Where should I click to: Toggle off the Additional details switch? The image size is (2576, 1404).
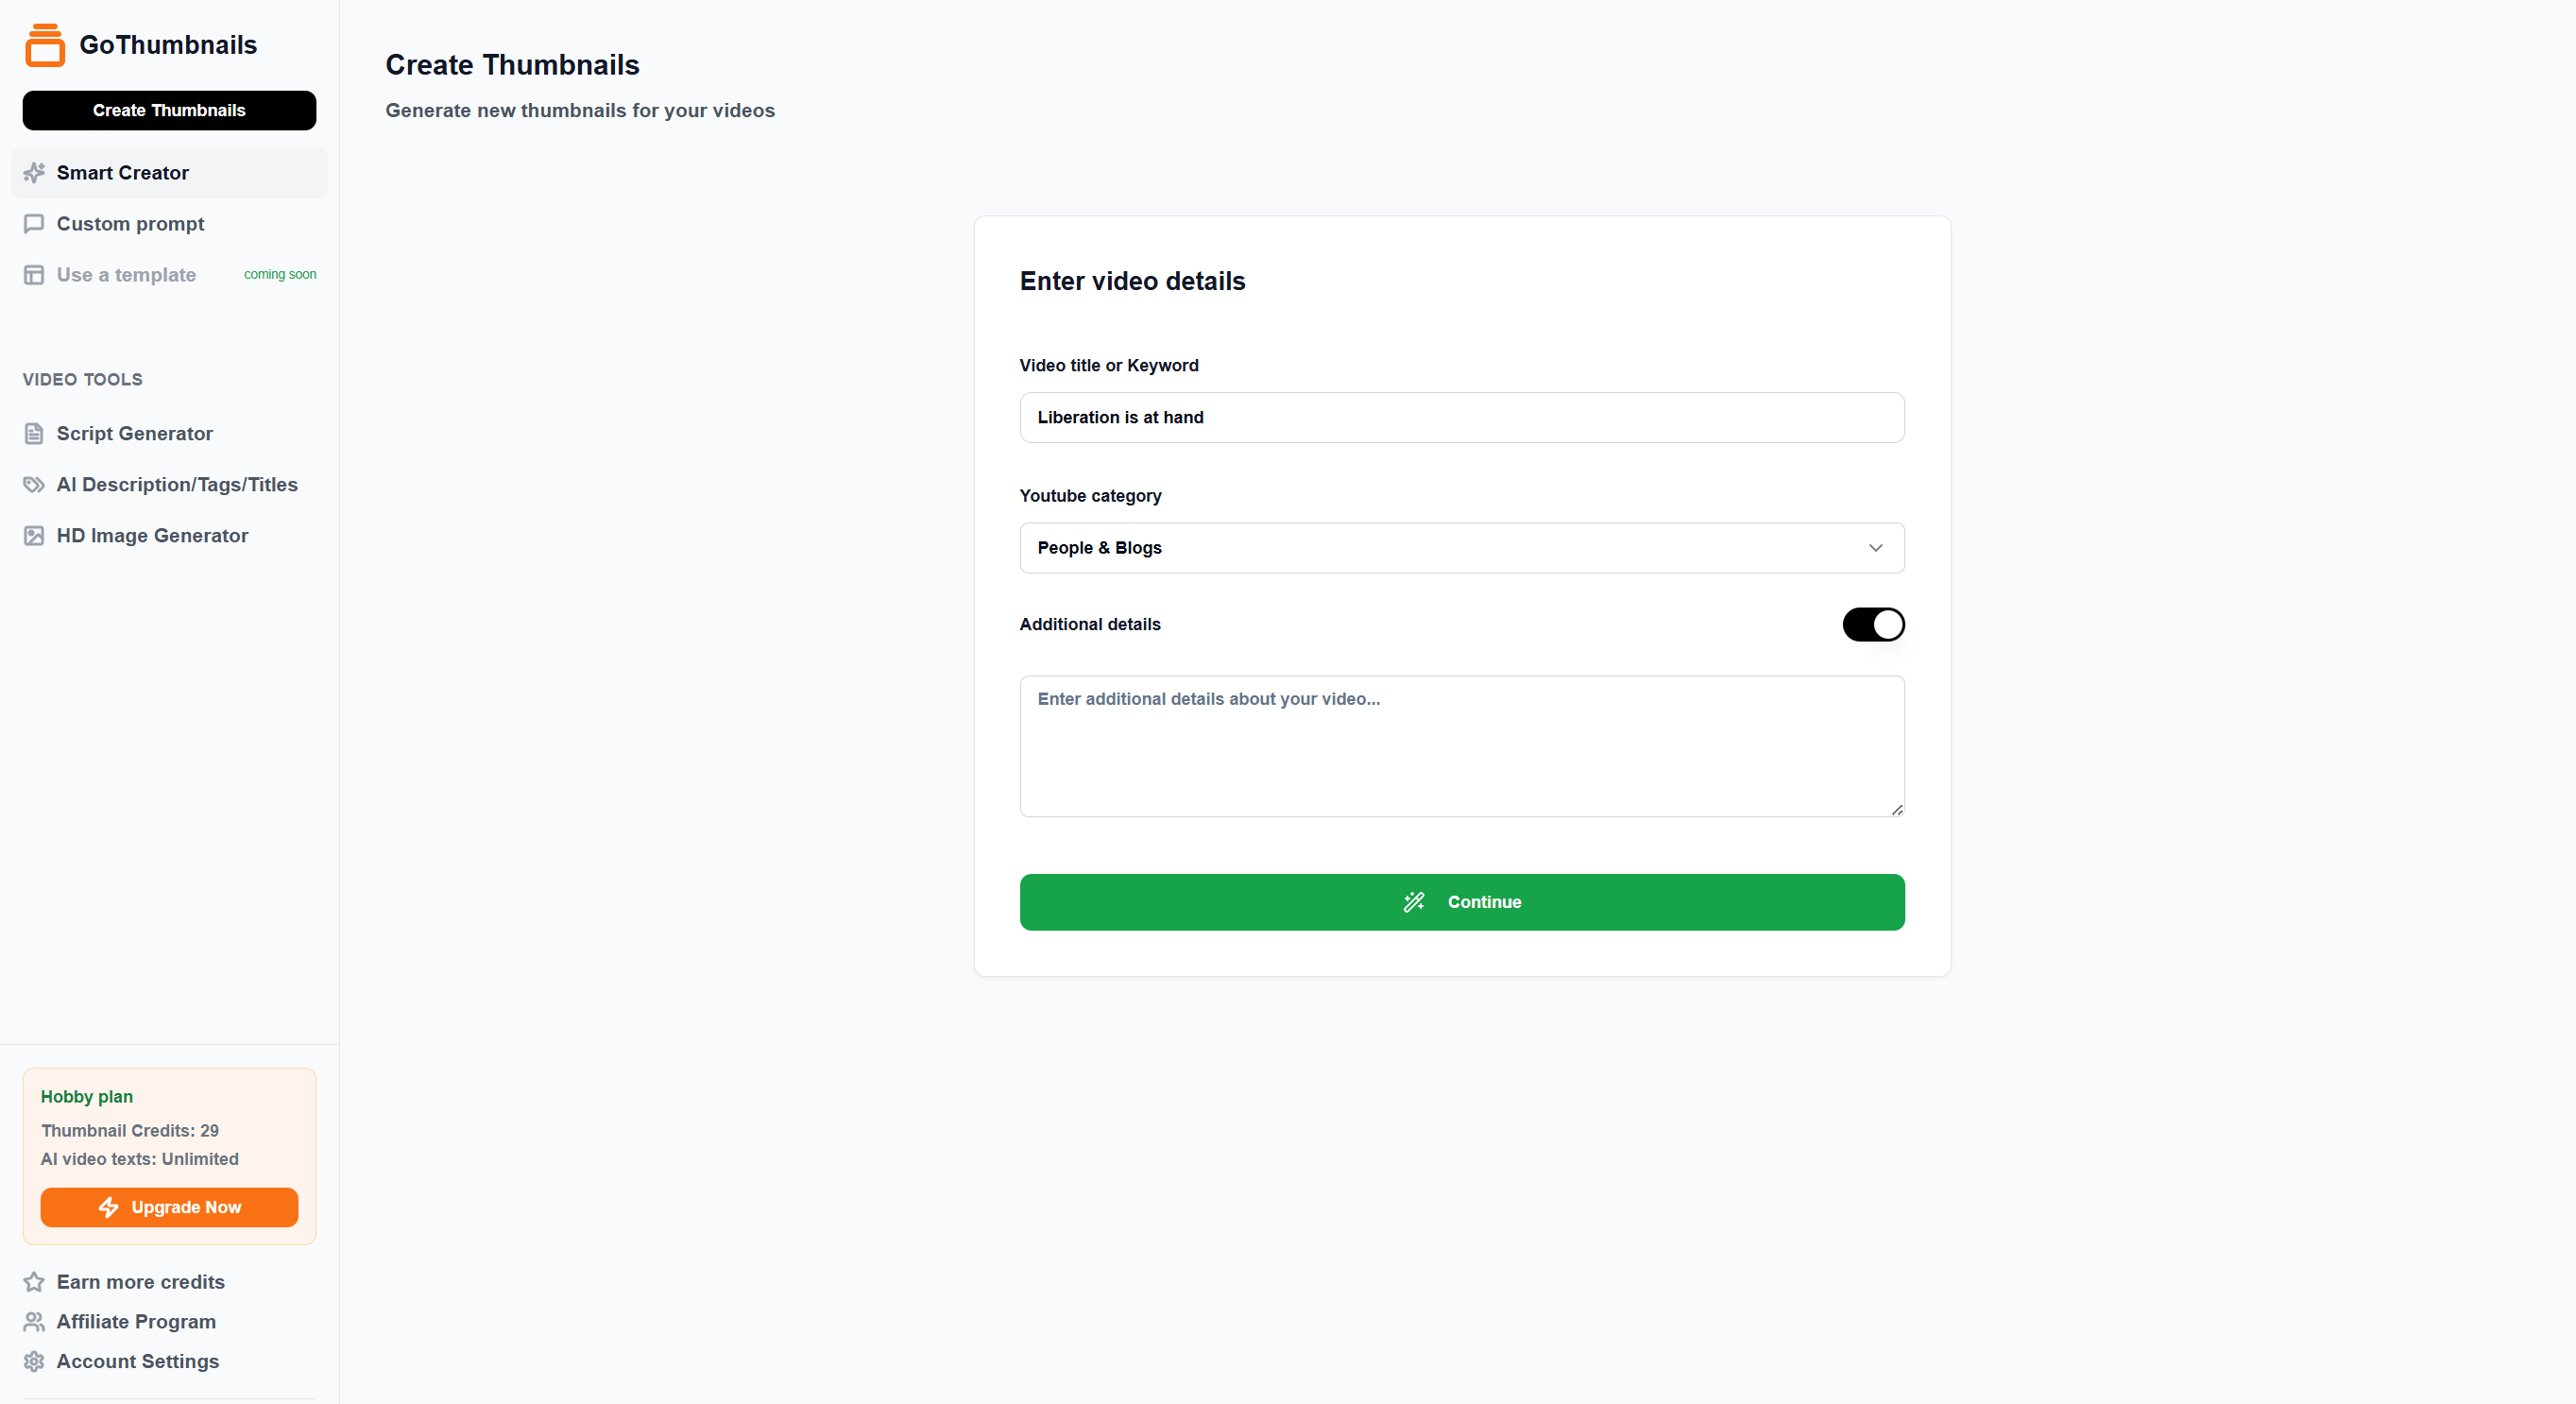[1873, 624]
